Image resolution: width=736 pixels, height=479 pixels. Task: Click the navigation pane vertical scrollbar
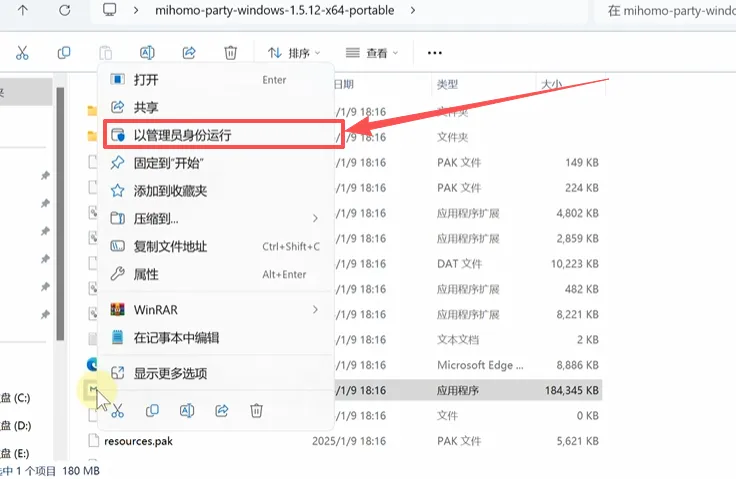click(x=60, y=214)
